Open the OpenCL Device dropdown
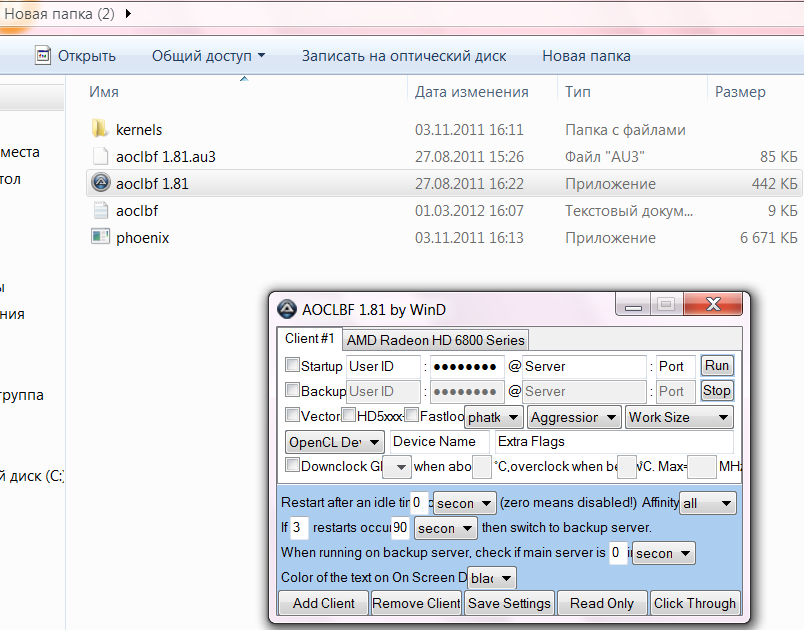Image resolution: width=804 pixels, height=630 pixels. 334,442
